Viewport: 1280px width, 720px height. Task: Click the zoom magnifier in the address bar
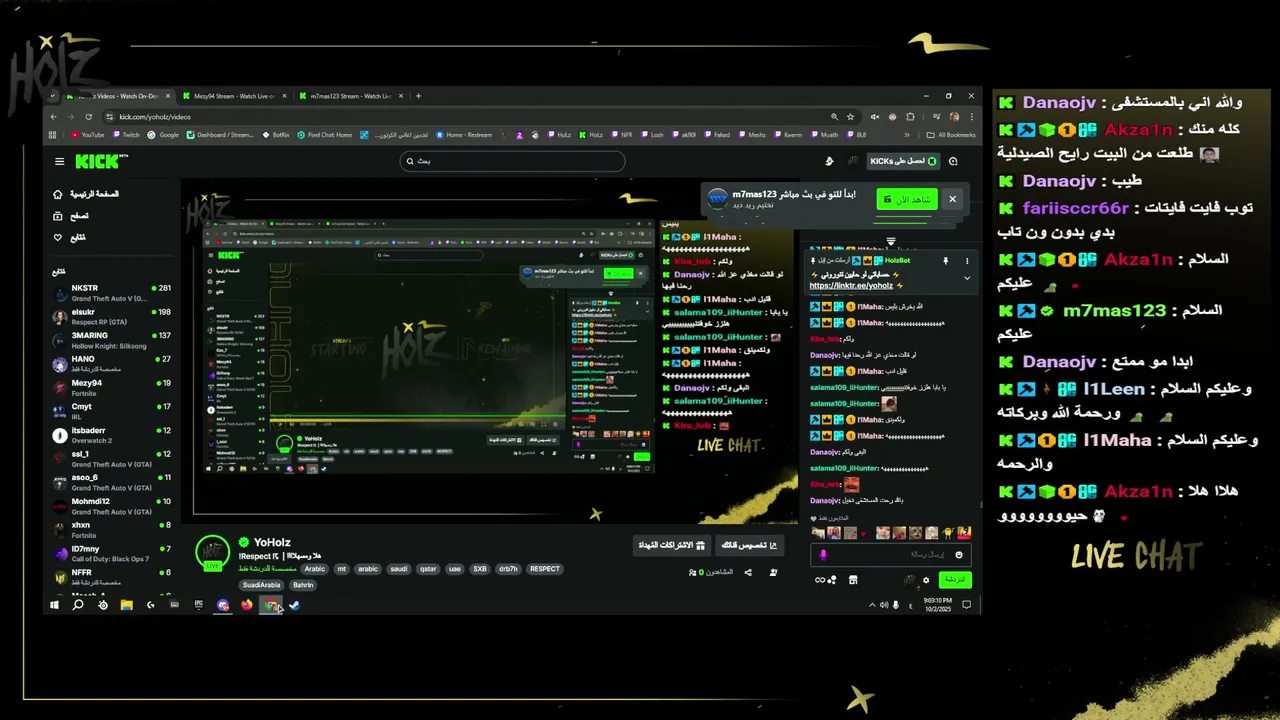coord(834,117)
